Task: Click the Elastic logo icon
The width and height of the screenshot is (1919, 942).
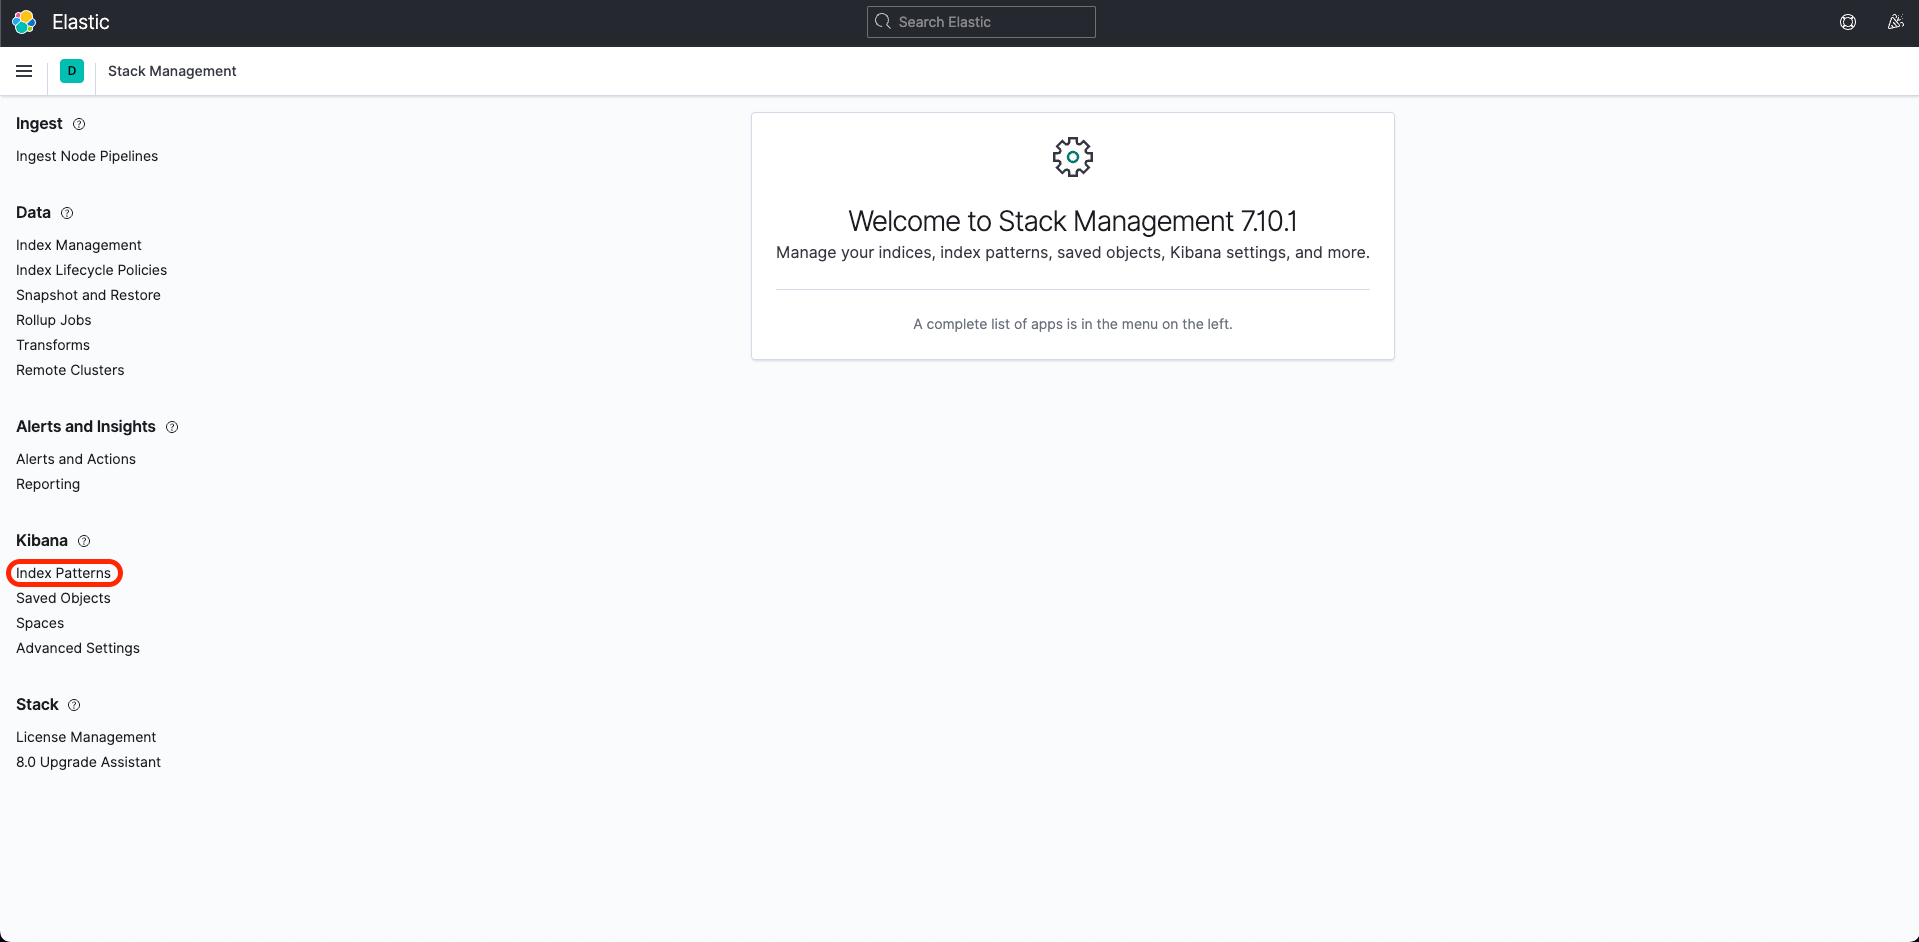Action: point(24,22)
